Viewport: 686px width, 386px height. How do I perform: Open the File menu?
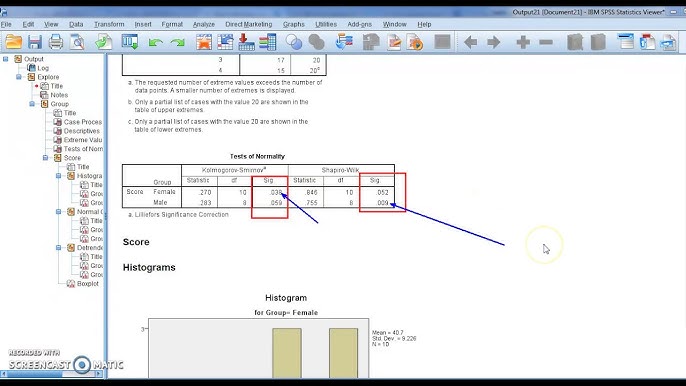[6, 25]
